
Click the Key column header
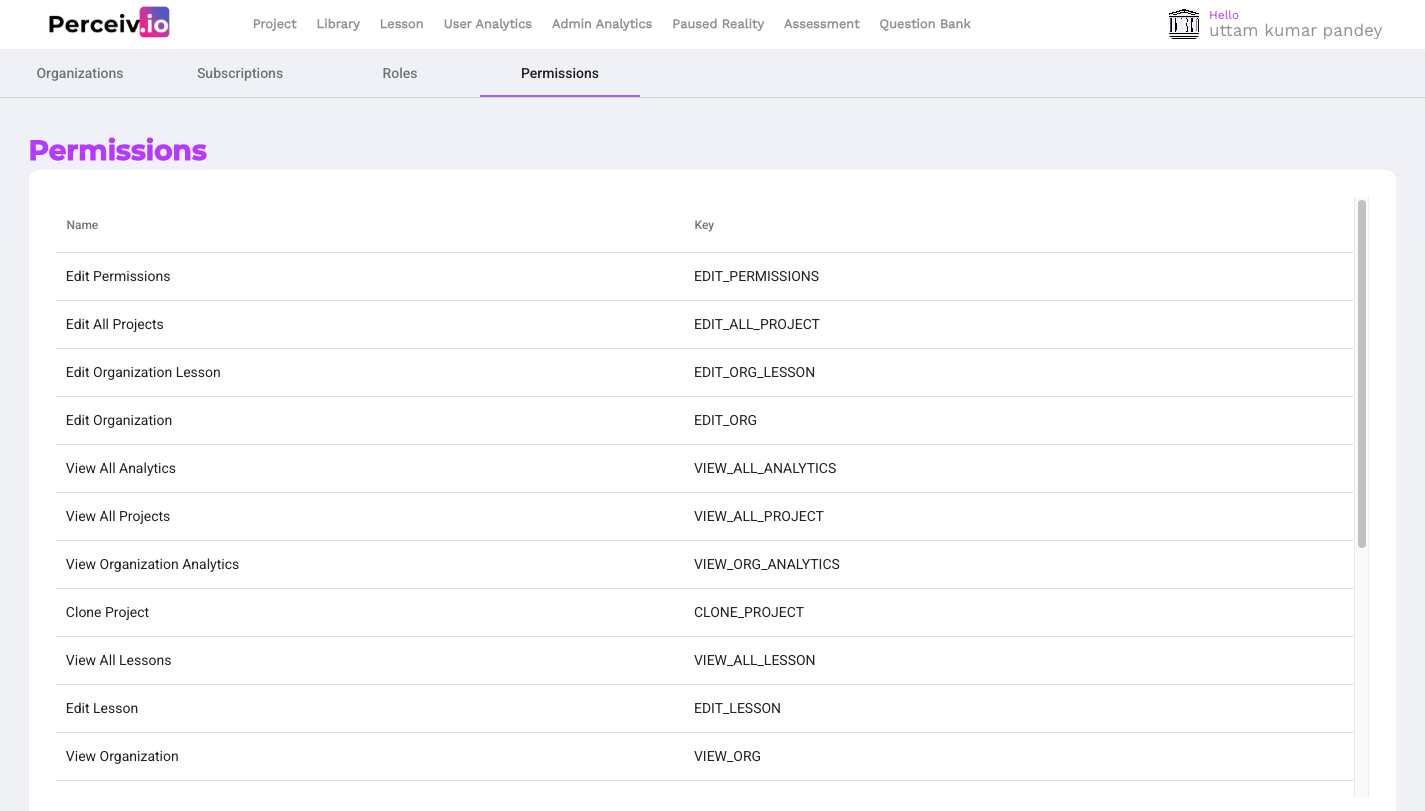[x=704, y=225]
